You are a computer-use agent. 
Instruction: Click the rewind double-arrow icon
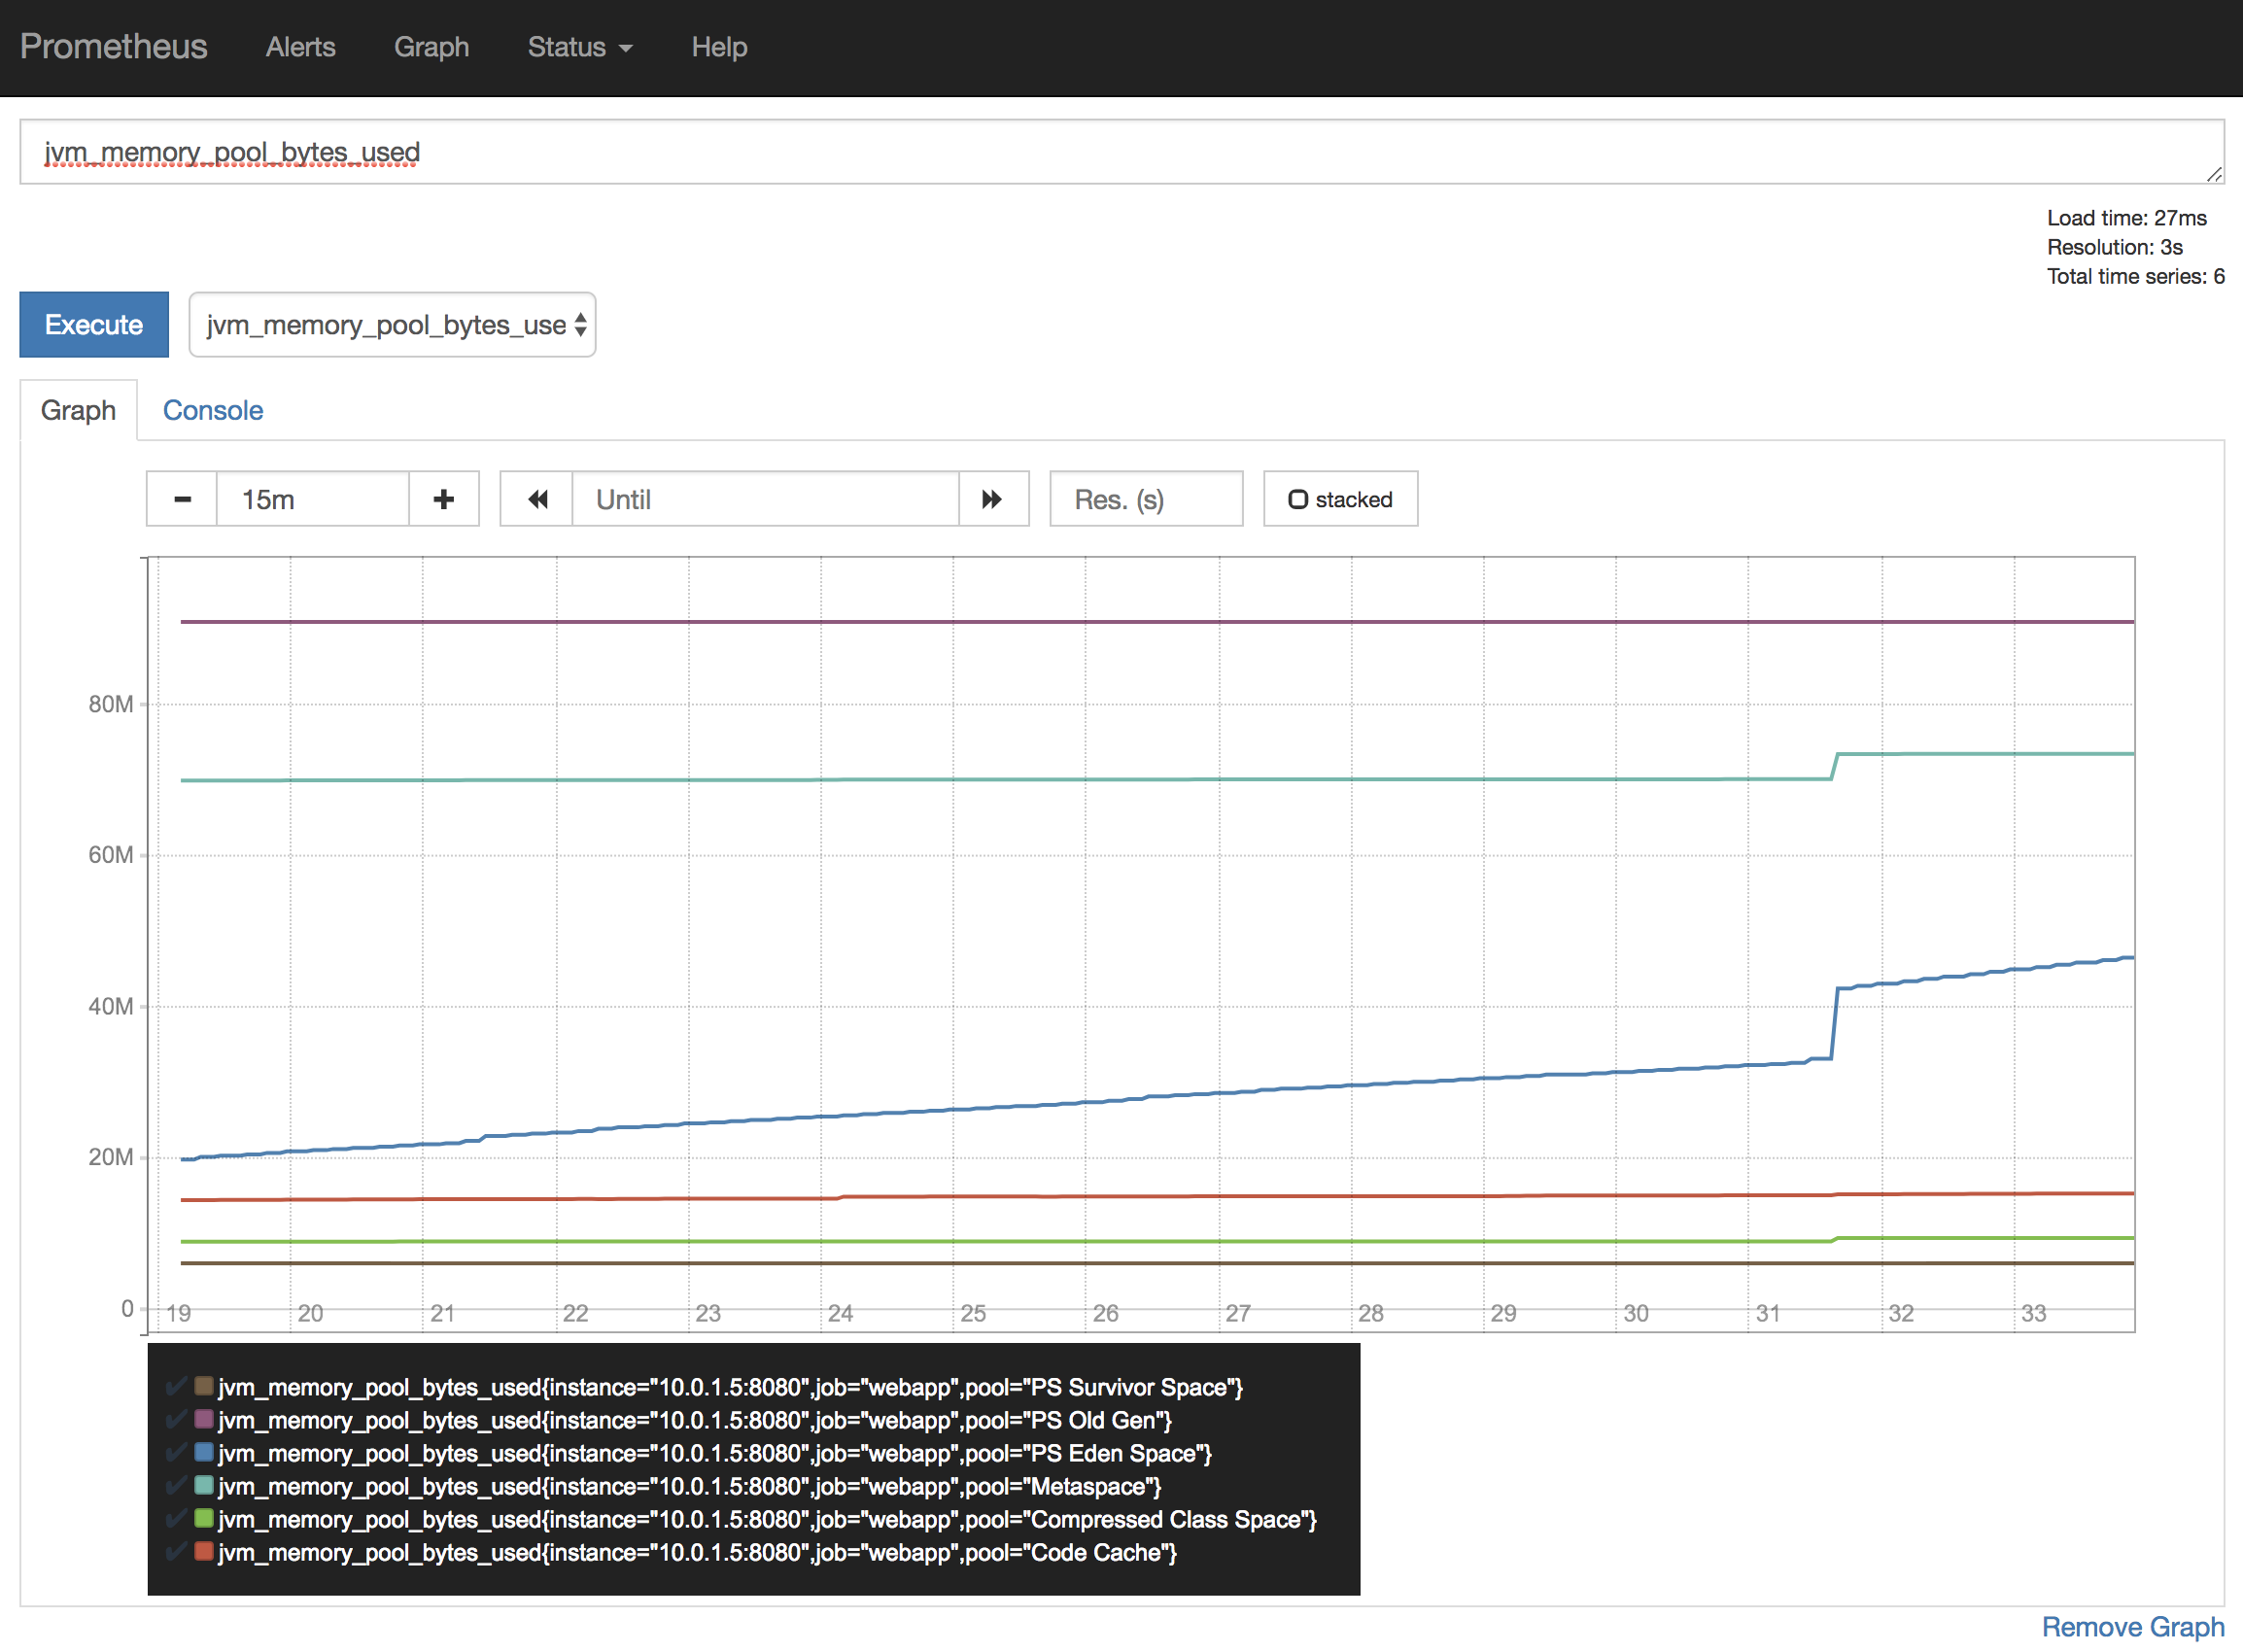(x=537, y=499)
